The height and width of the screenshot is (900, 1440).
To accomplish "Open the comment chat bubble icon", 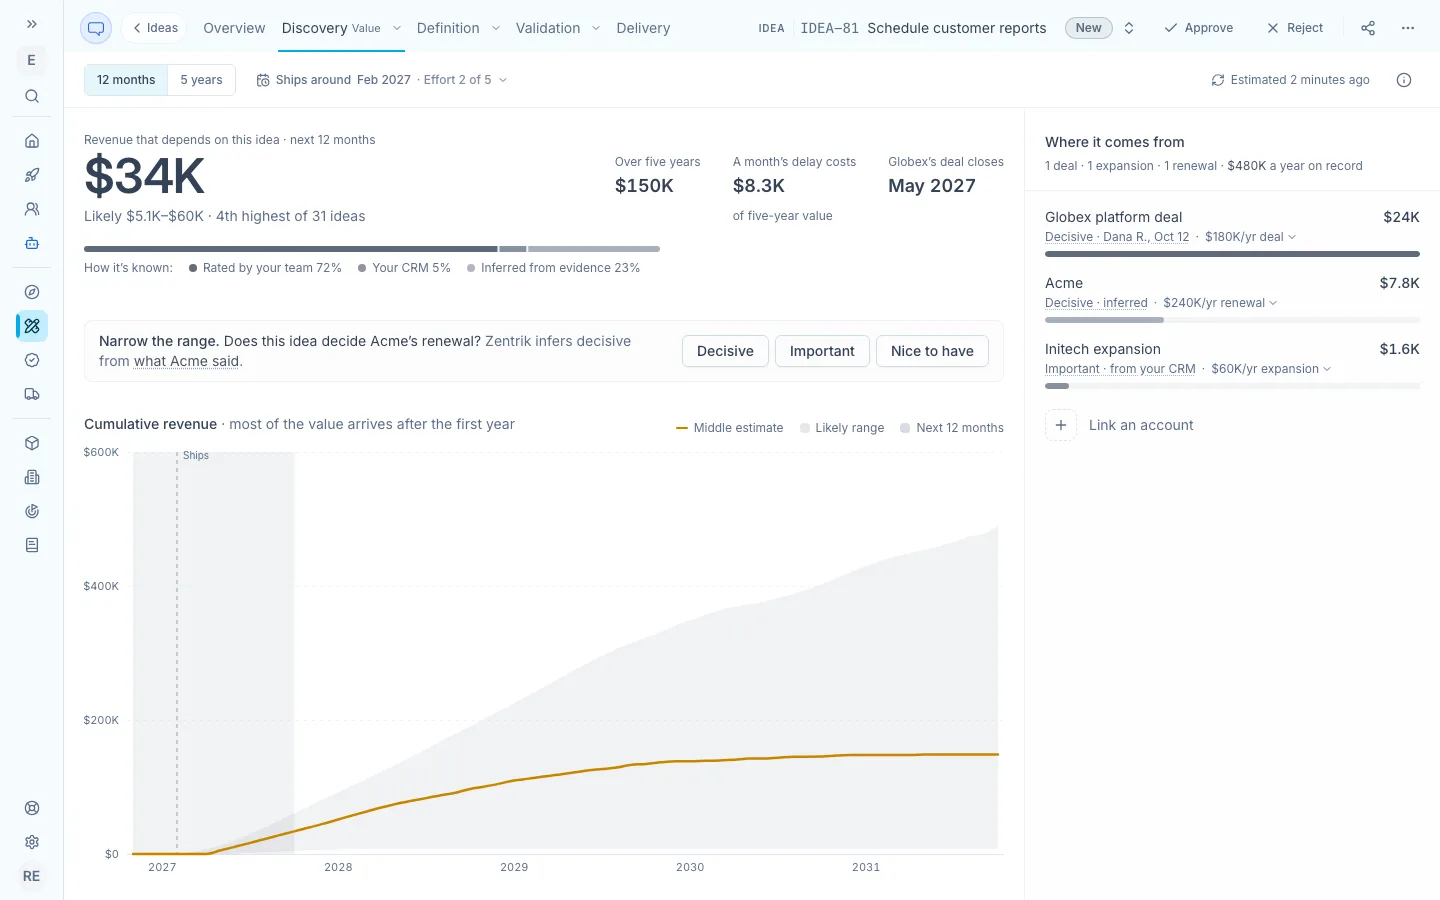I will (96, 28).
